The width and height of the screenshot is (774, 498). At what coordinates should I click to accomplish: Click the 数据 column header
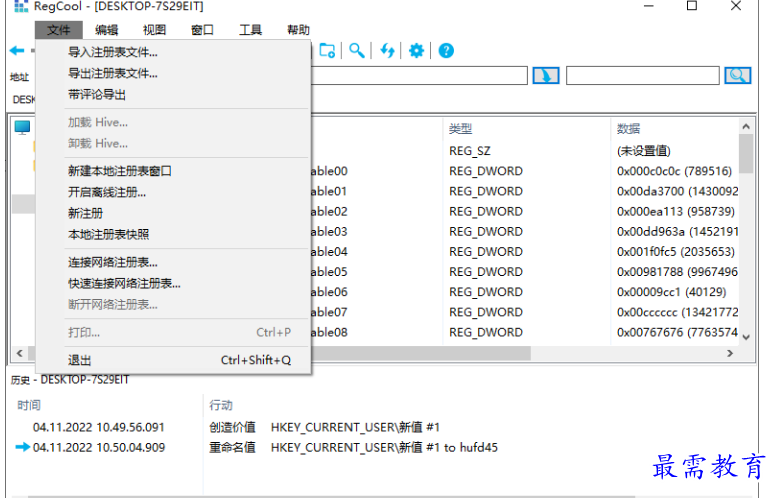pyautogui.click(x=628, y=129)
